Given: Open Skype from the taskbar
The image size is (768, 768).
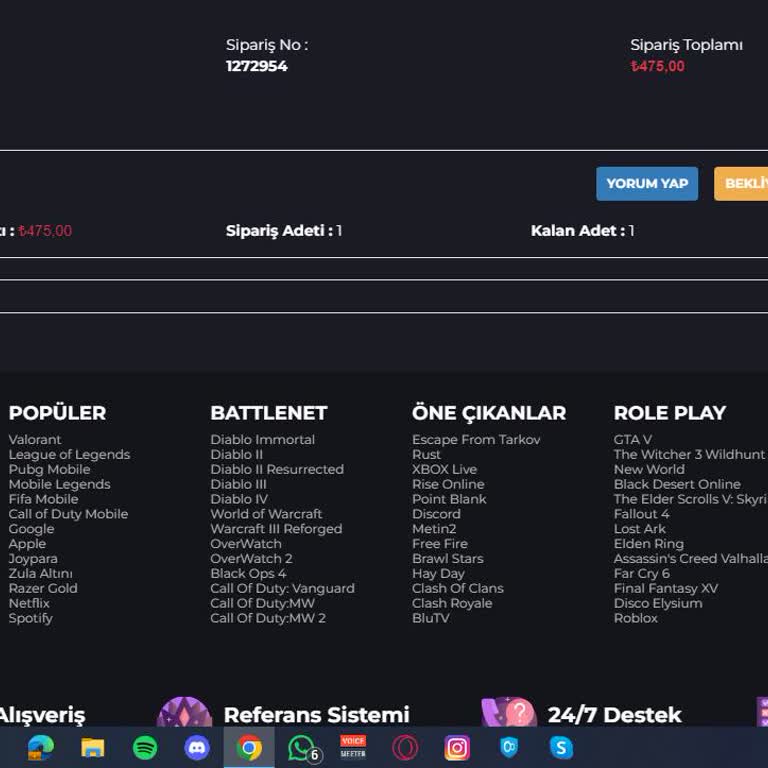Looking at the screenshot, I should click(x=561, y=747).
